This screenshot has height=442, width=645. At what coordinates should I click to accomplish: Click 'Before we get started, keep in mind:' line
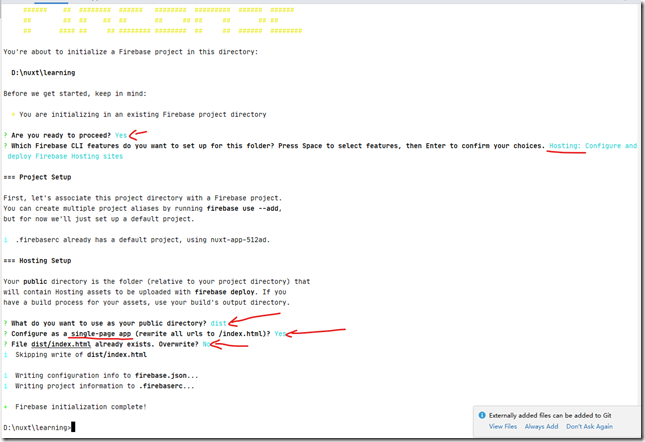point(75,93)
